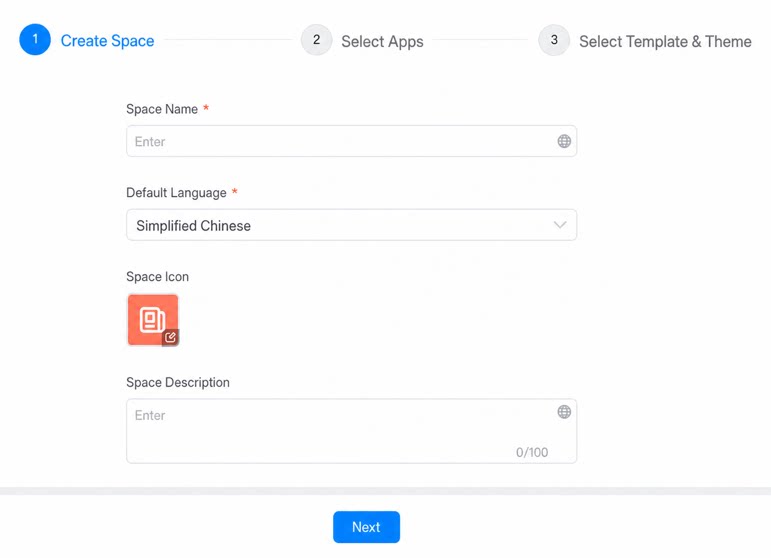Switch to the Select Apps step
Viewport: 771px width, 558px height.
tap(382, 42)
